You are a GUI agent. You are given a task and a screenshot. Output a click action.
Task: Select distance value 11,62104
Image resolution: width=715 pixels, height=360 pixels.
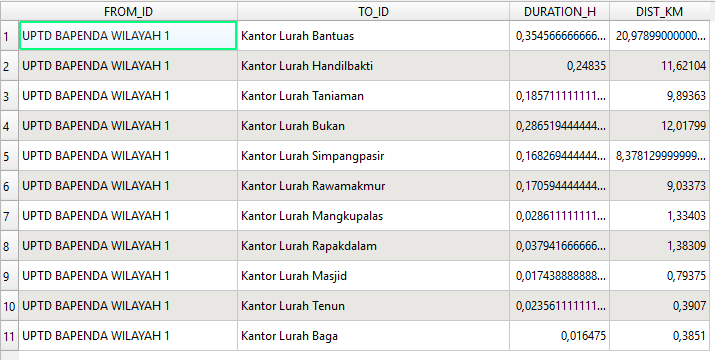pos(659,66)
